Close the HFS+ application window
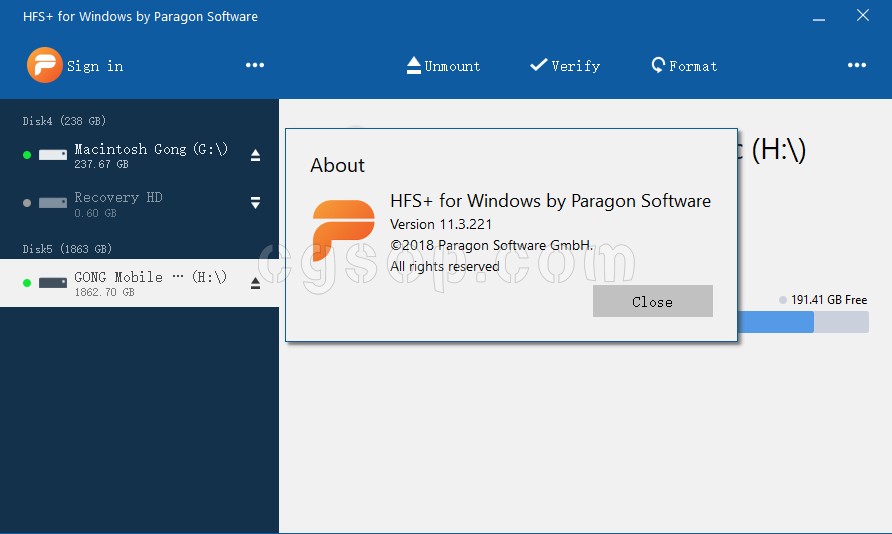The height and width of the screenshot is (534, 892). tap(863, 15)
